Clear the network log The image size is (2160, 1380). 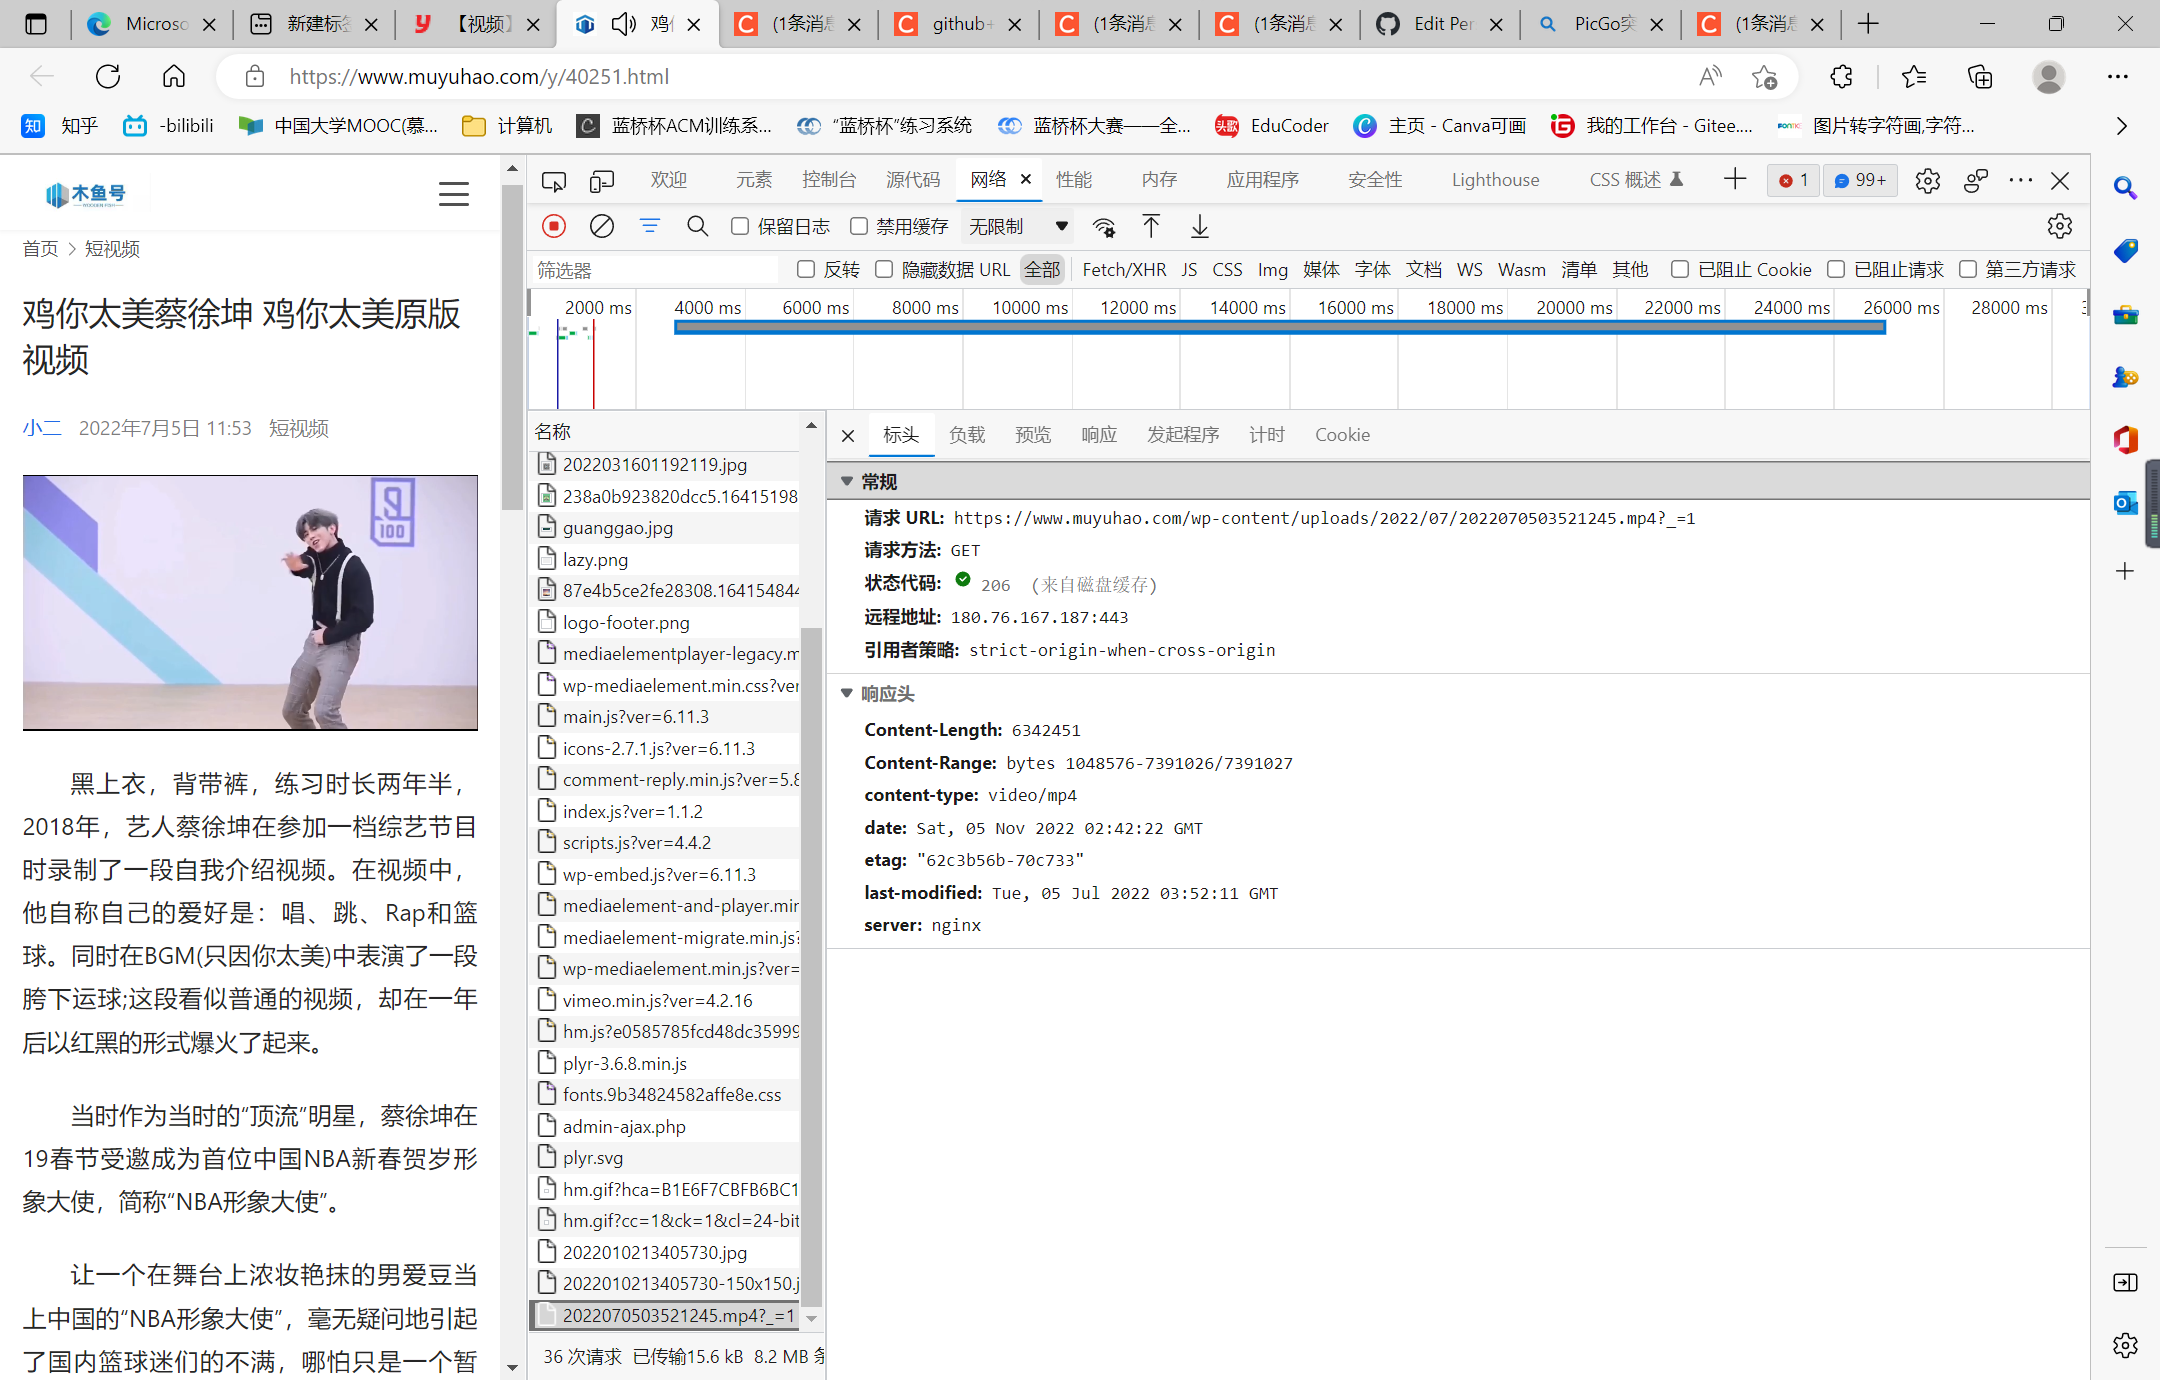click(602, 226)
